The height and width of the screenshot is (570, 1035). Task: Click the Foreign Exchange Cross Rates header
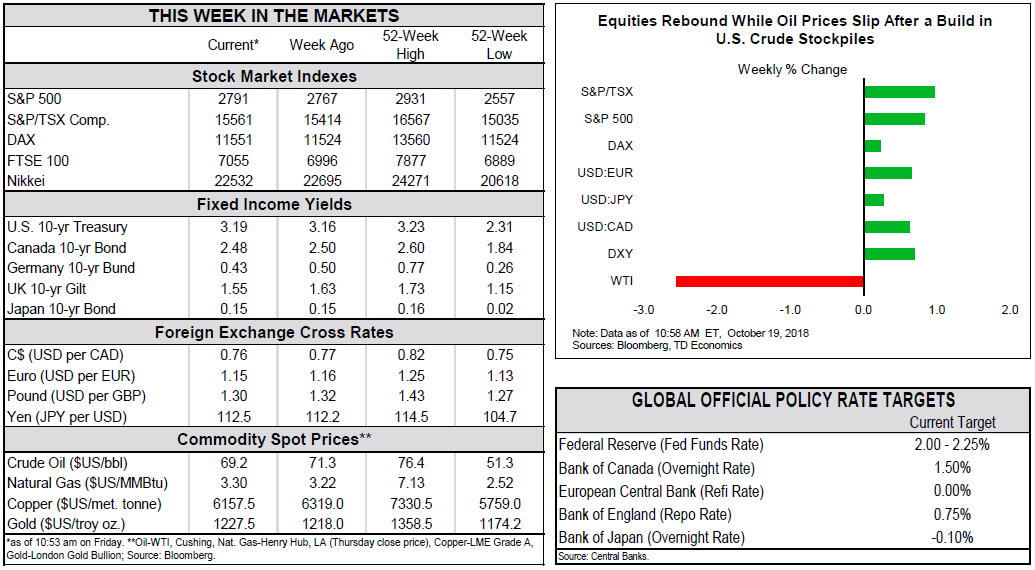[274, 333]
